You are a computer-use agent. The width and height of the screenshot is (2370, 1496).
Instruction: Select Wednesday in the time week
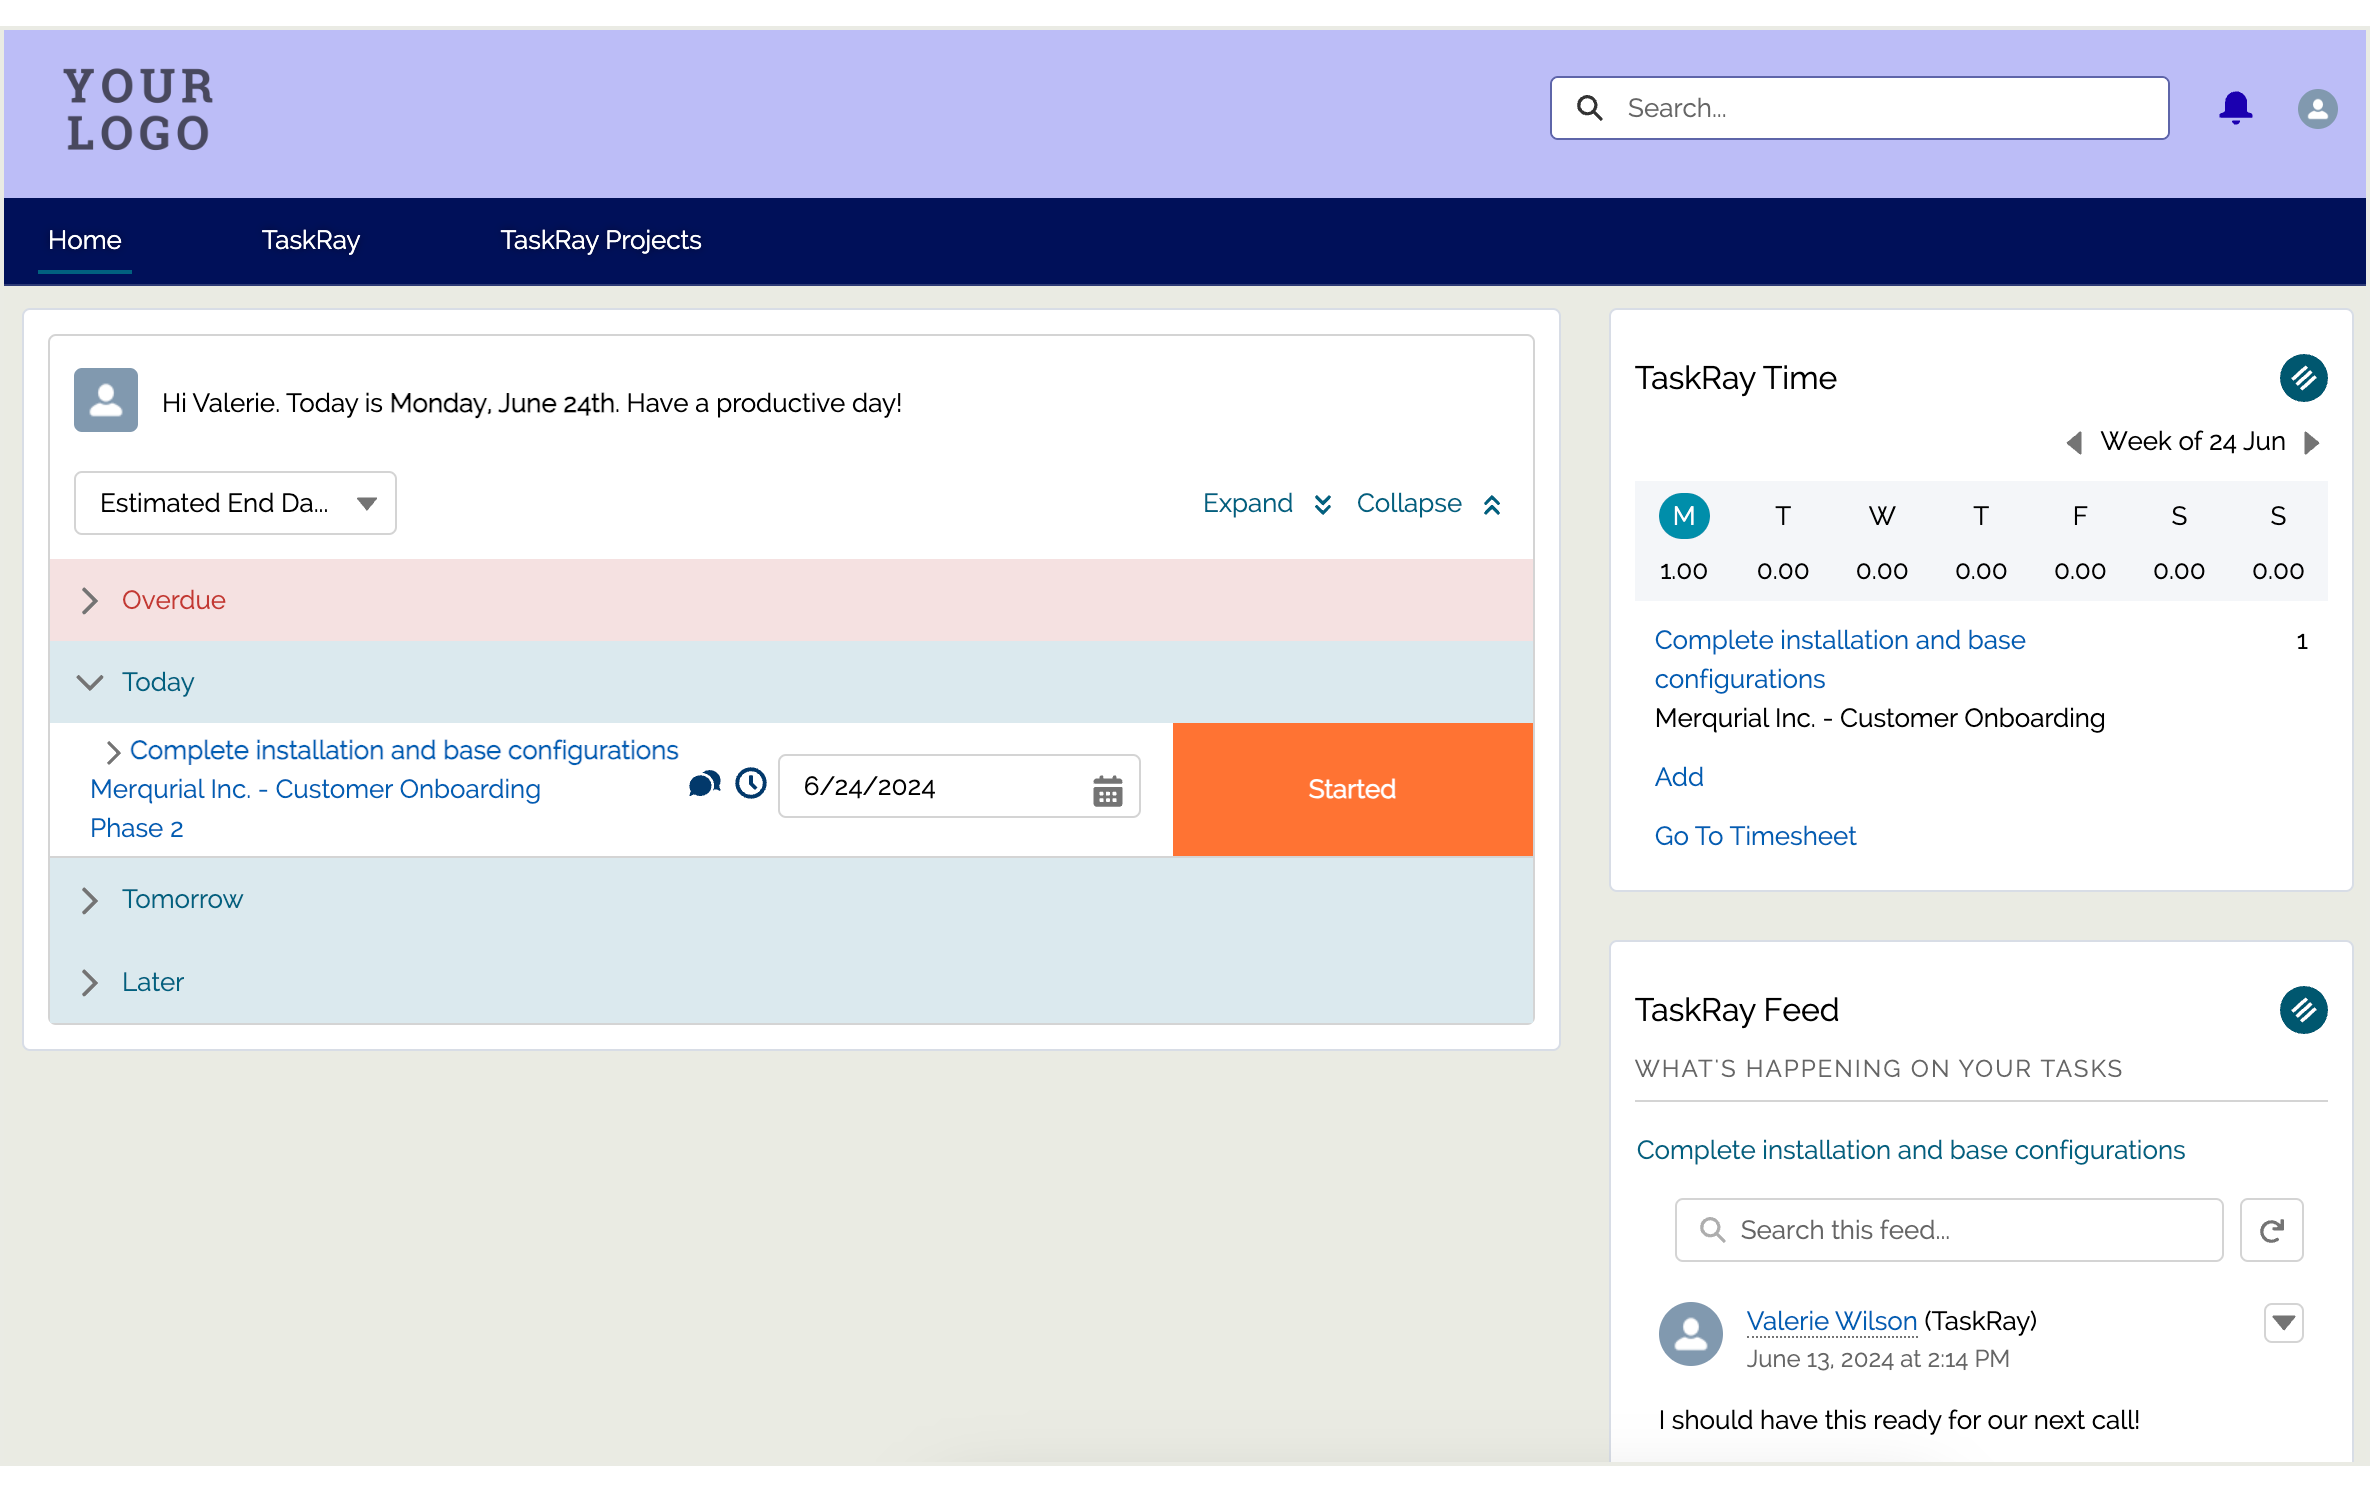1881,516
